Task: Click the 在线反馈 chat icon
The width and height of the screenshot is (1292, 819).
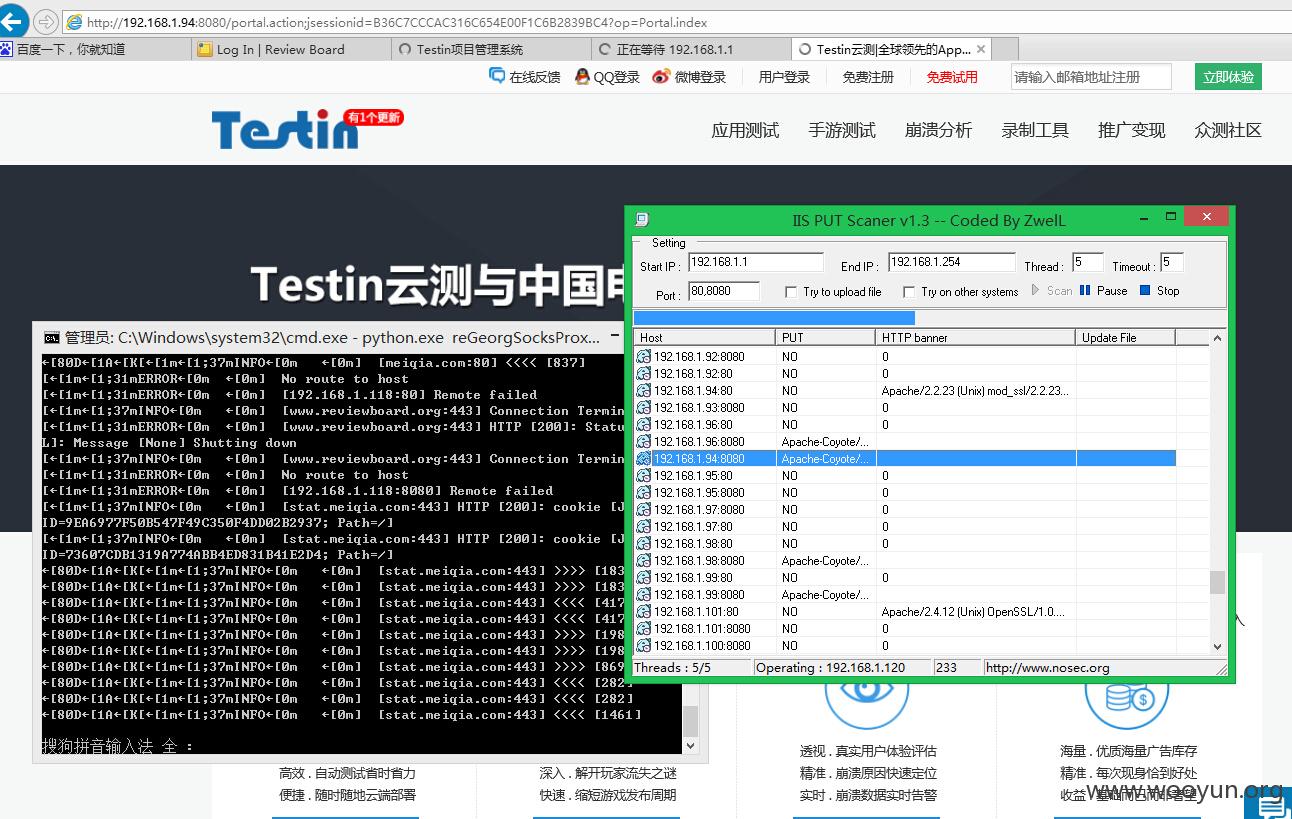Action: [497, 76]
